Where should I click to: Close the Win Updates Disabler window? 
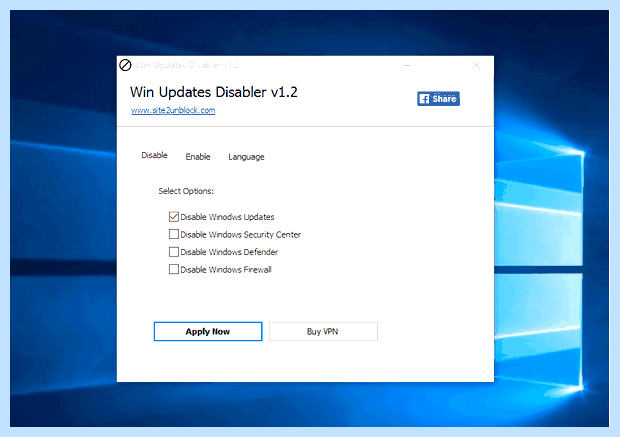[x=476, y=65]
